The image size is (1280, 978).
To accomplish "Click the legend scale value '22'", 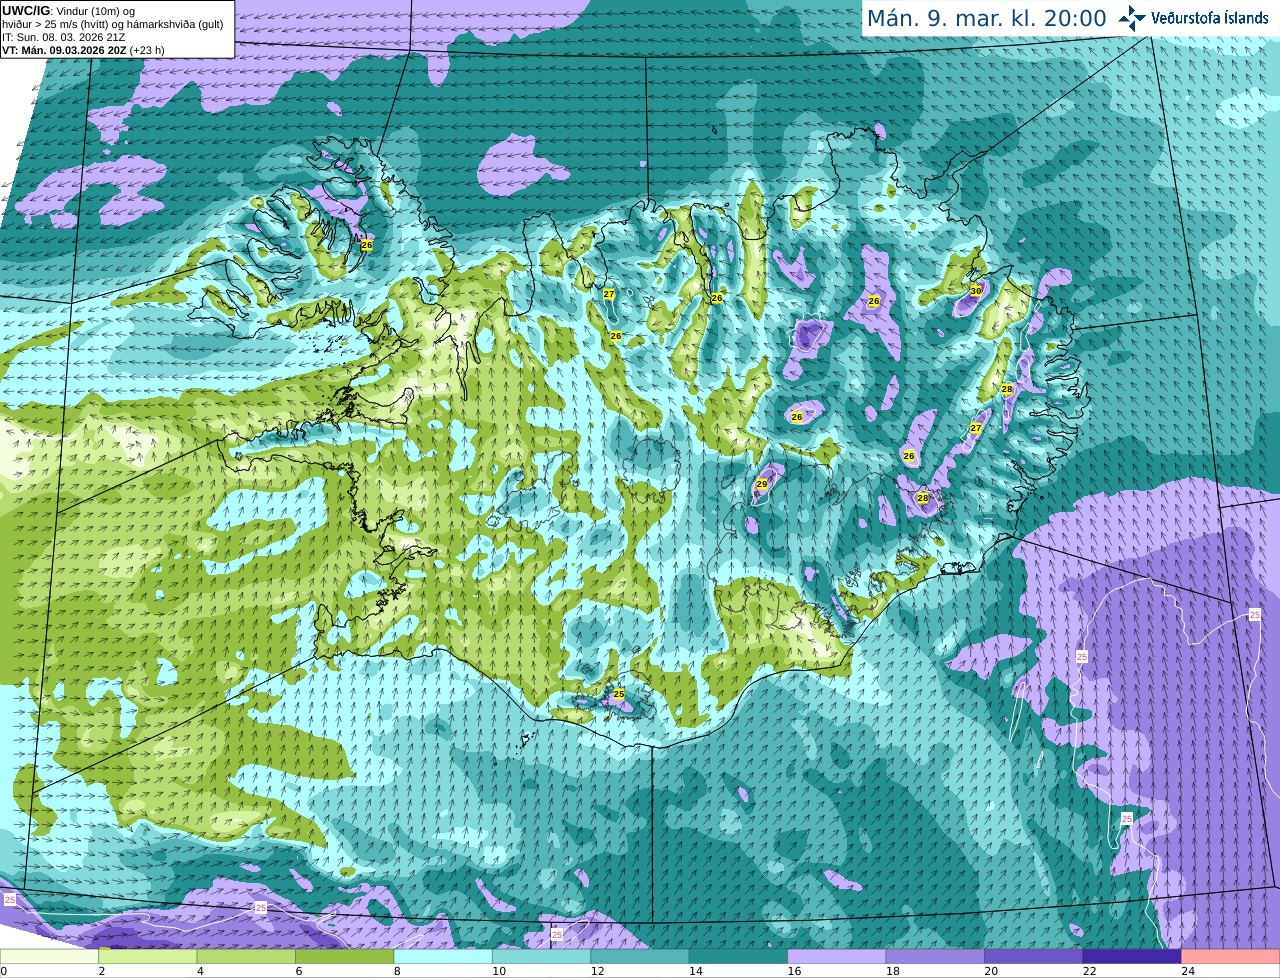I will pyautogui.click(x=1090, y=971).
